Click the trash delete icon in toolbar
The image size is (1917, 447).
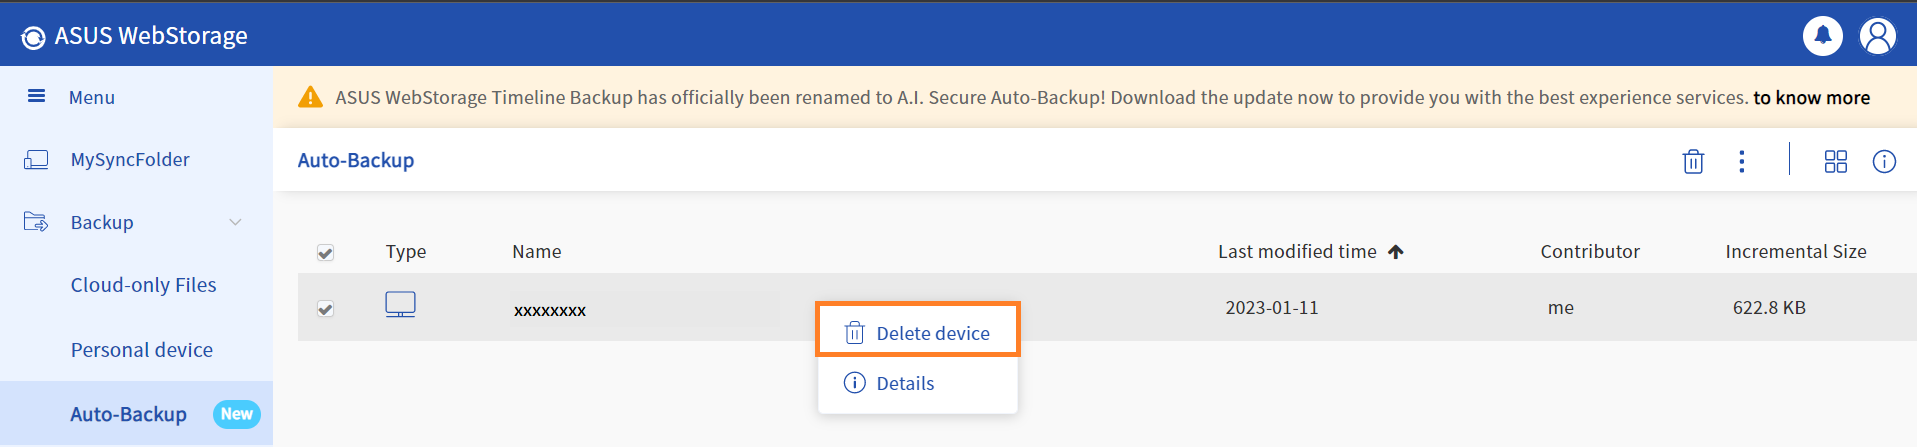tap(1693, 161)
